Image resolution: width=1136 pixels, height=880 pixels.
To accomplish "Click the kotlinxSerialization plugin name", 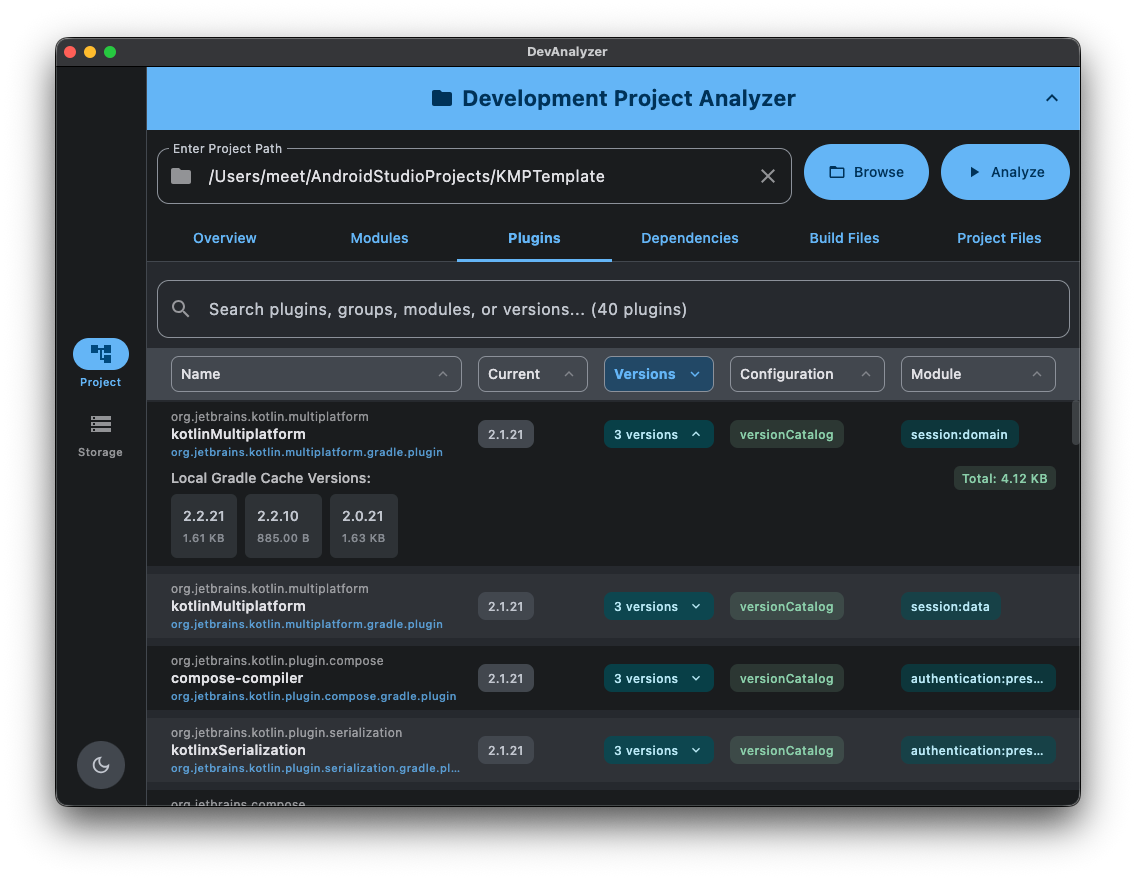I will pos(238,750).
